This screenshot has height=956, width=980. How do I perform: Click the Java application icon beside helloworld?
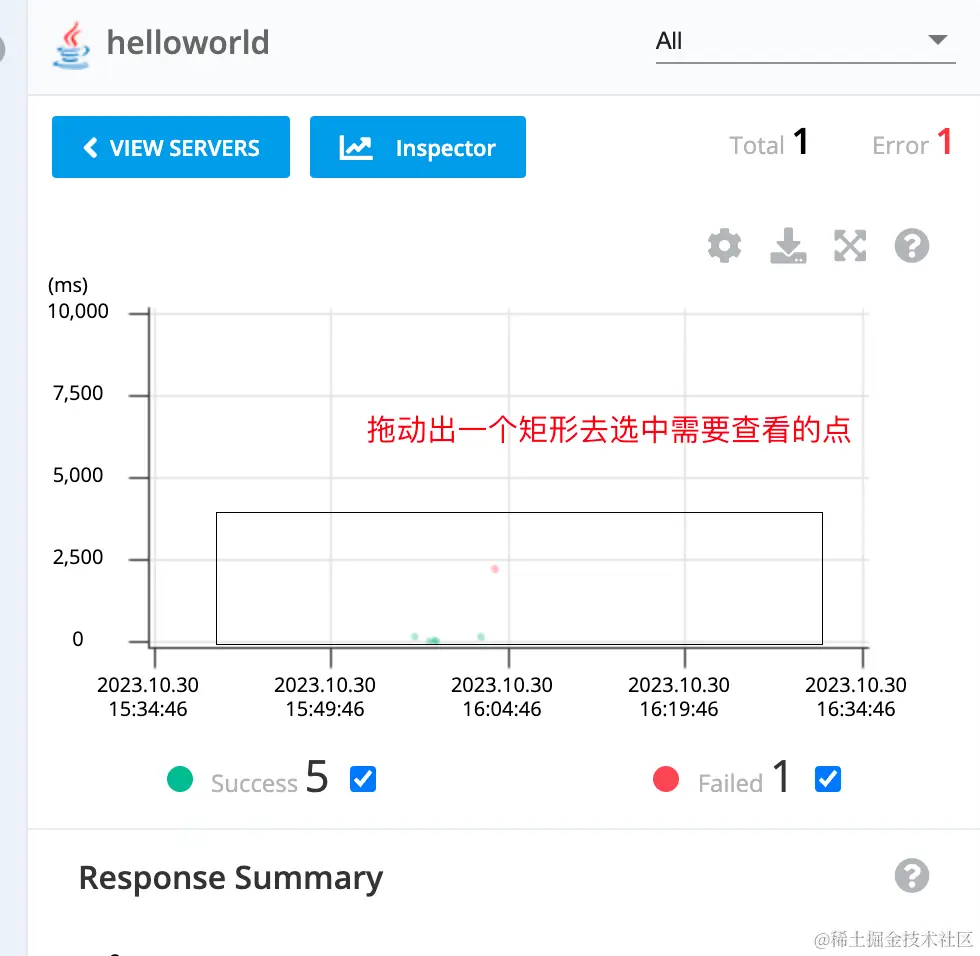point(71,44)
